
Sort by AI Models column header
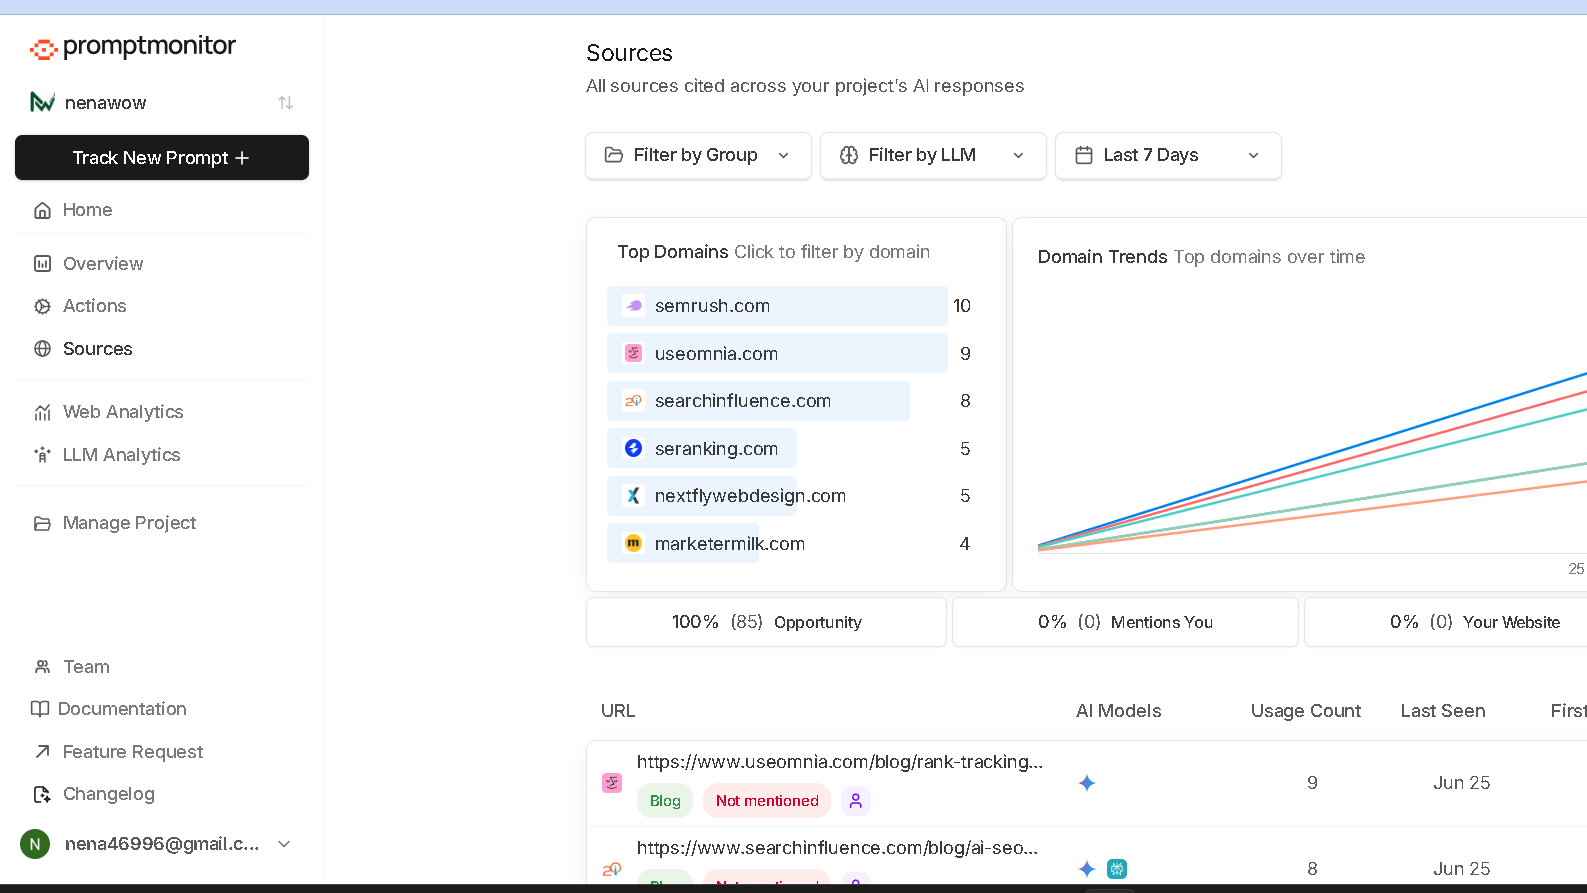click(x=1118, y=711)
